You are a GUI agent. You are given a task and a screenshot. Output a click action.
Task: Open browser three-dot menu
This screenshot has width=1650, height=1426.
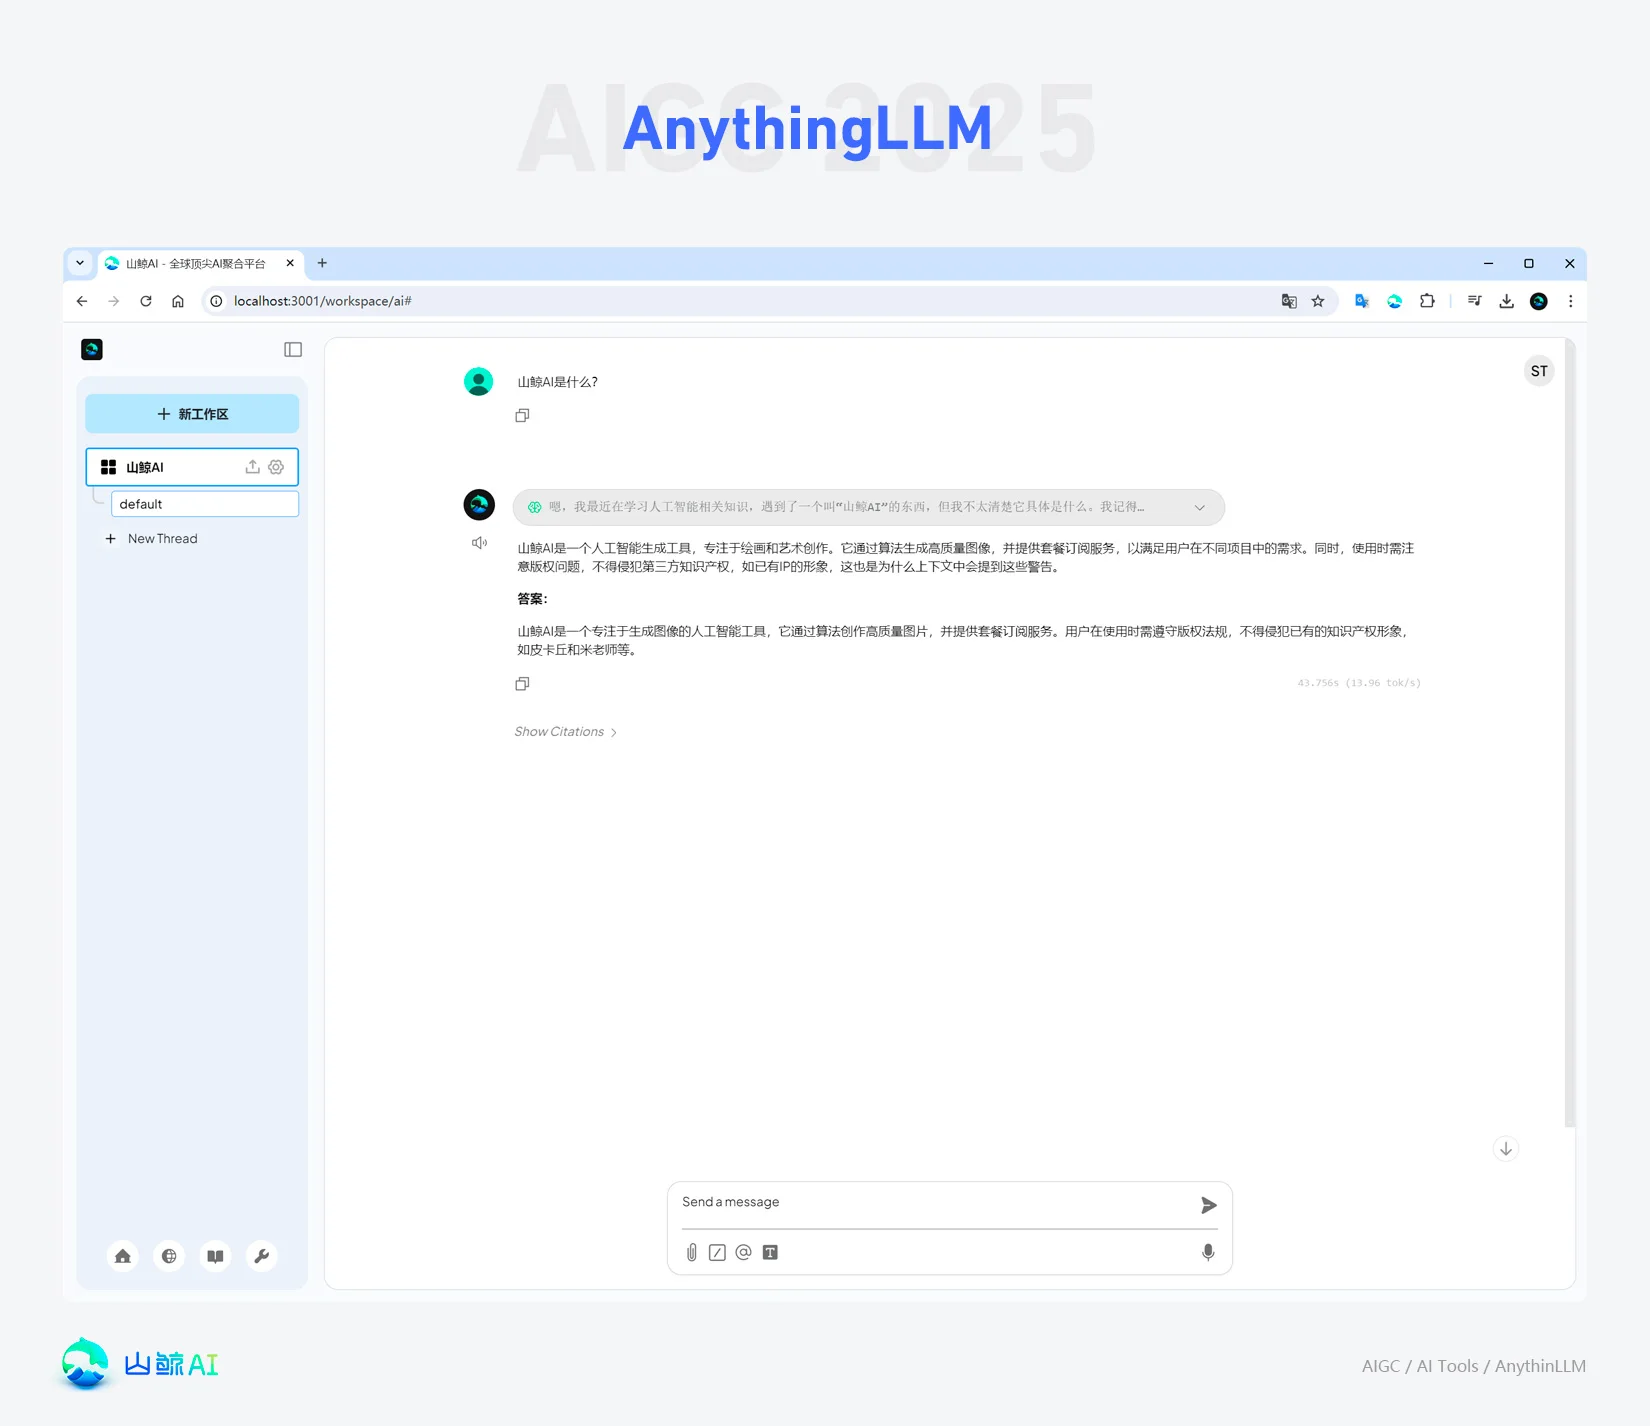coord(1570,301)
